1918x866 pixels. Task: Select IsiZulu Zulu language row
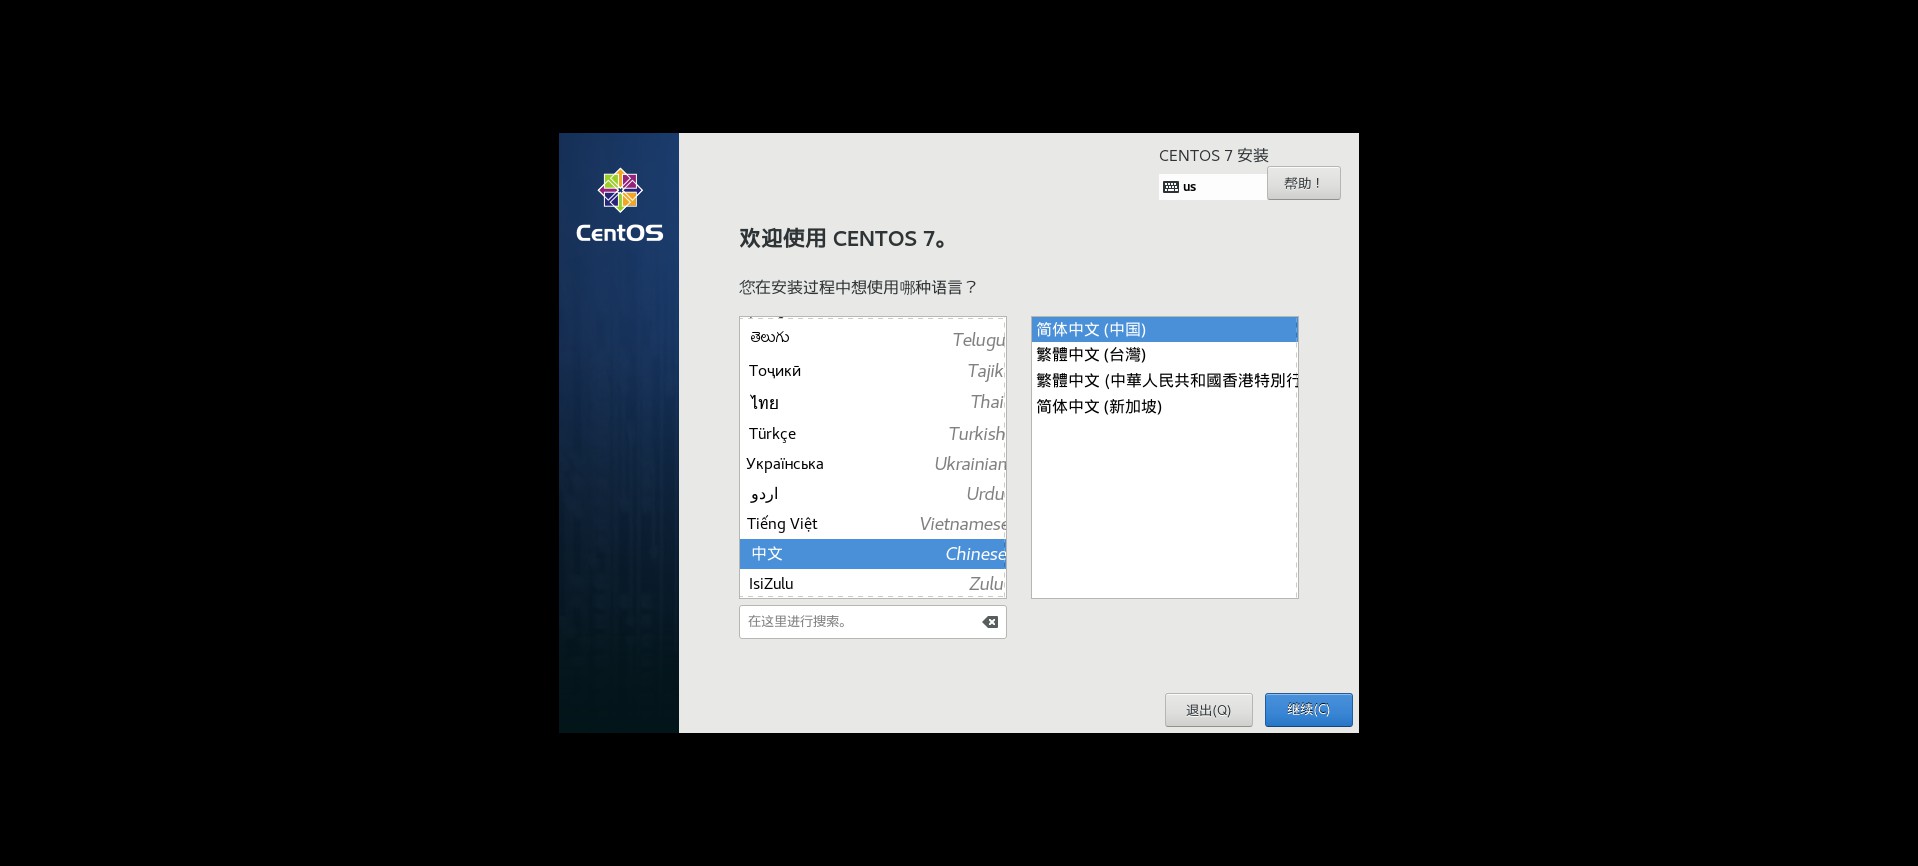pos(873,584)
